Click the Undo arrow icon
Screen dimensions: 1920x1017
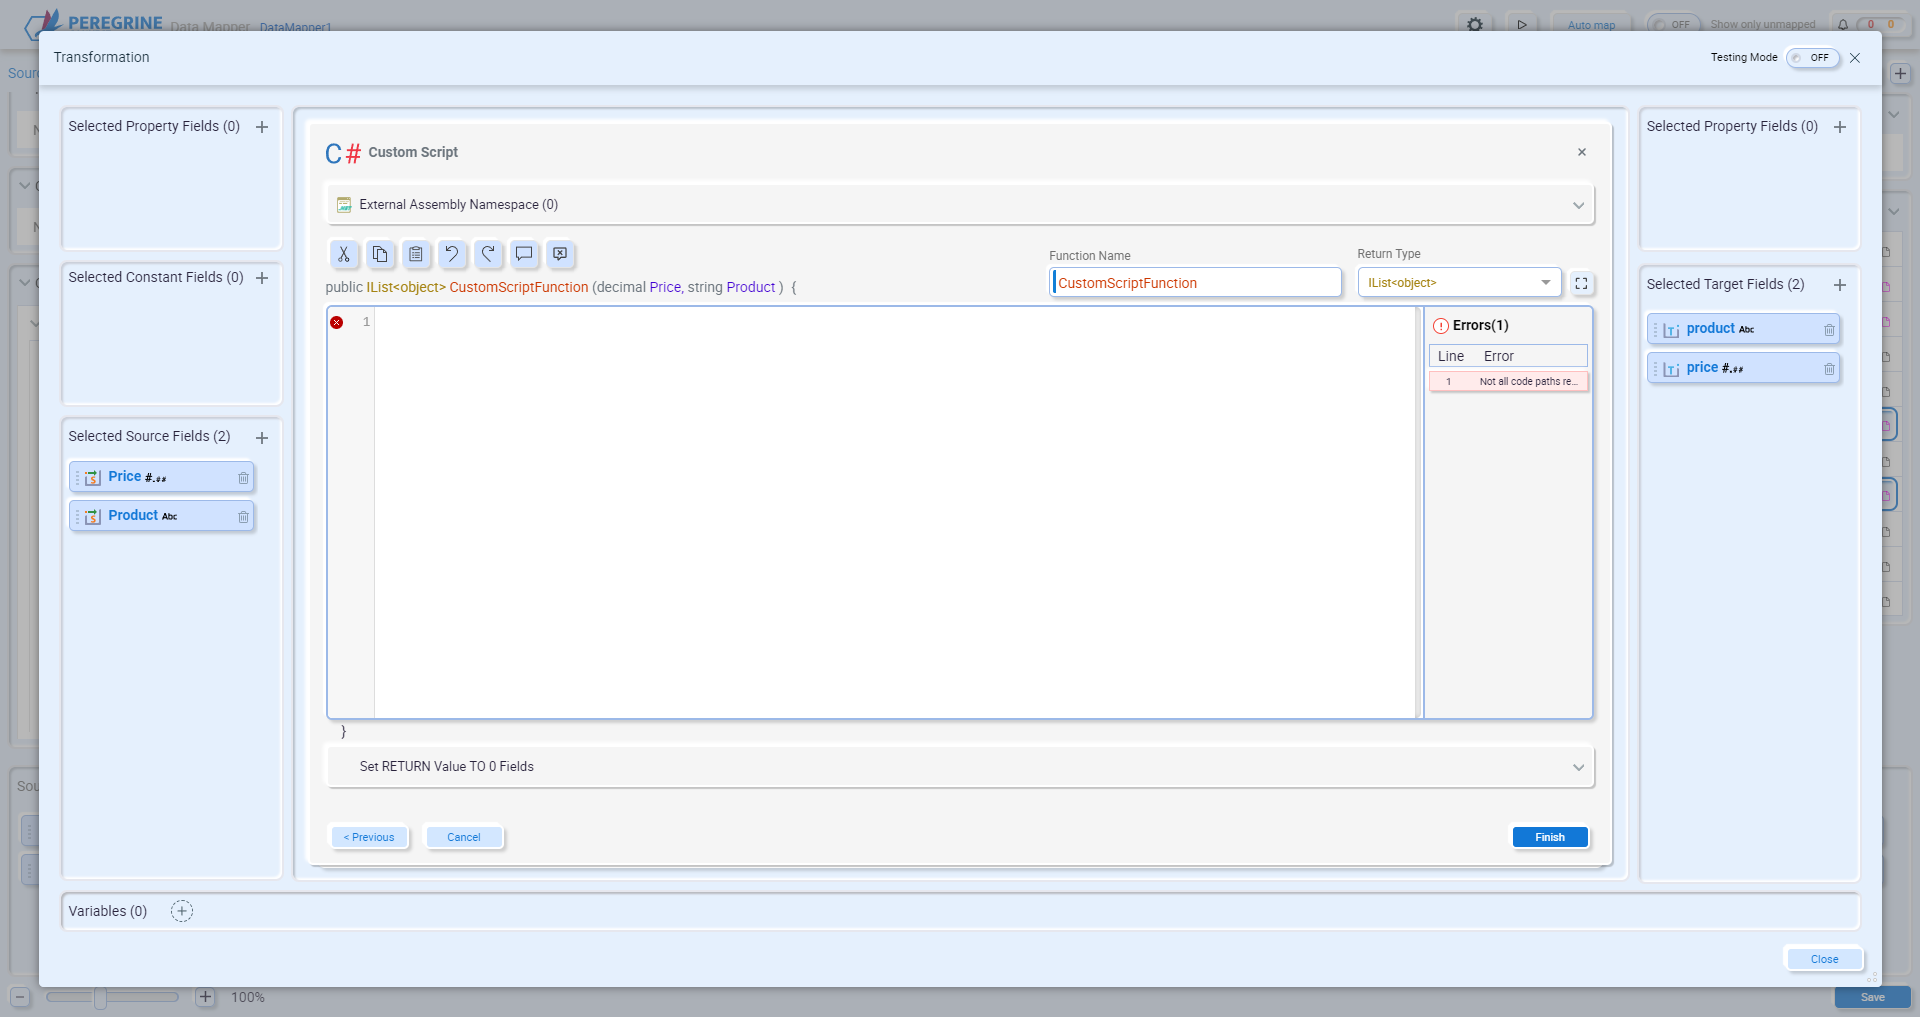pyautogui.click(x=452, y=254)
